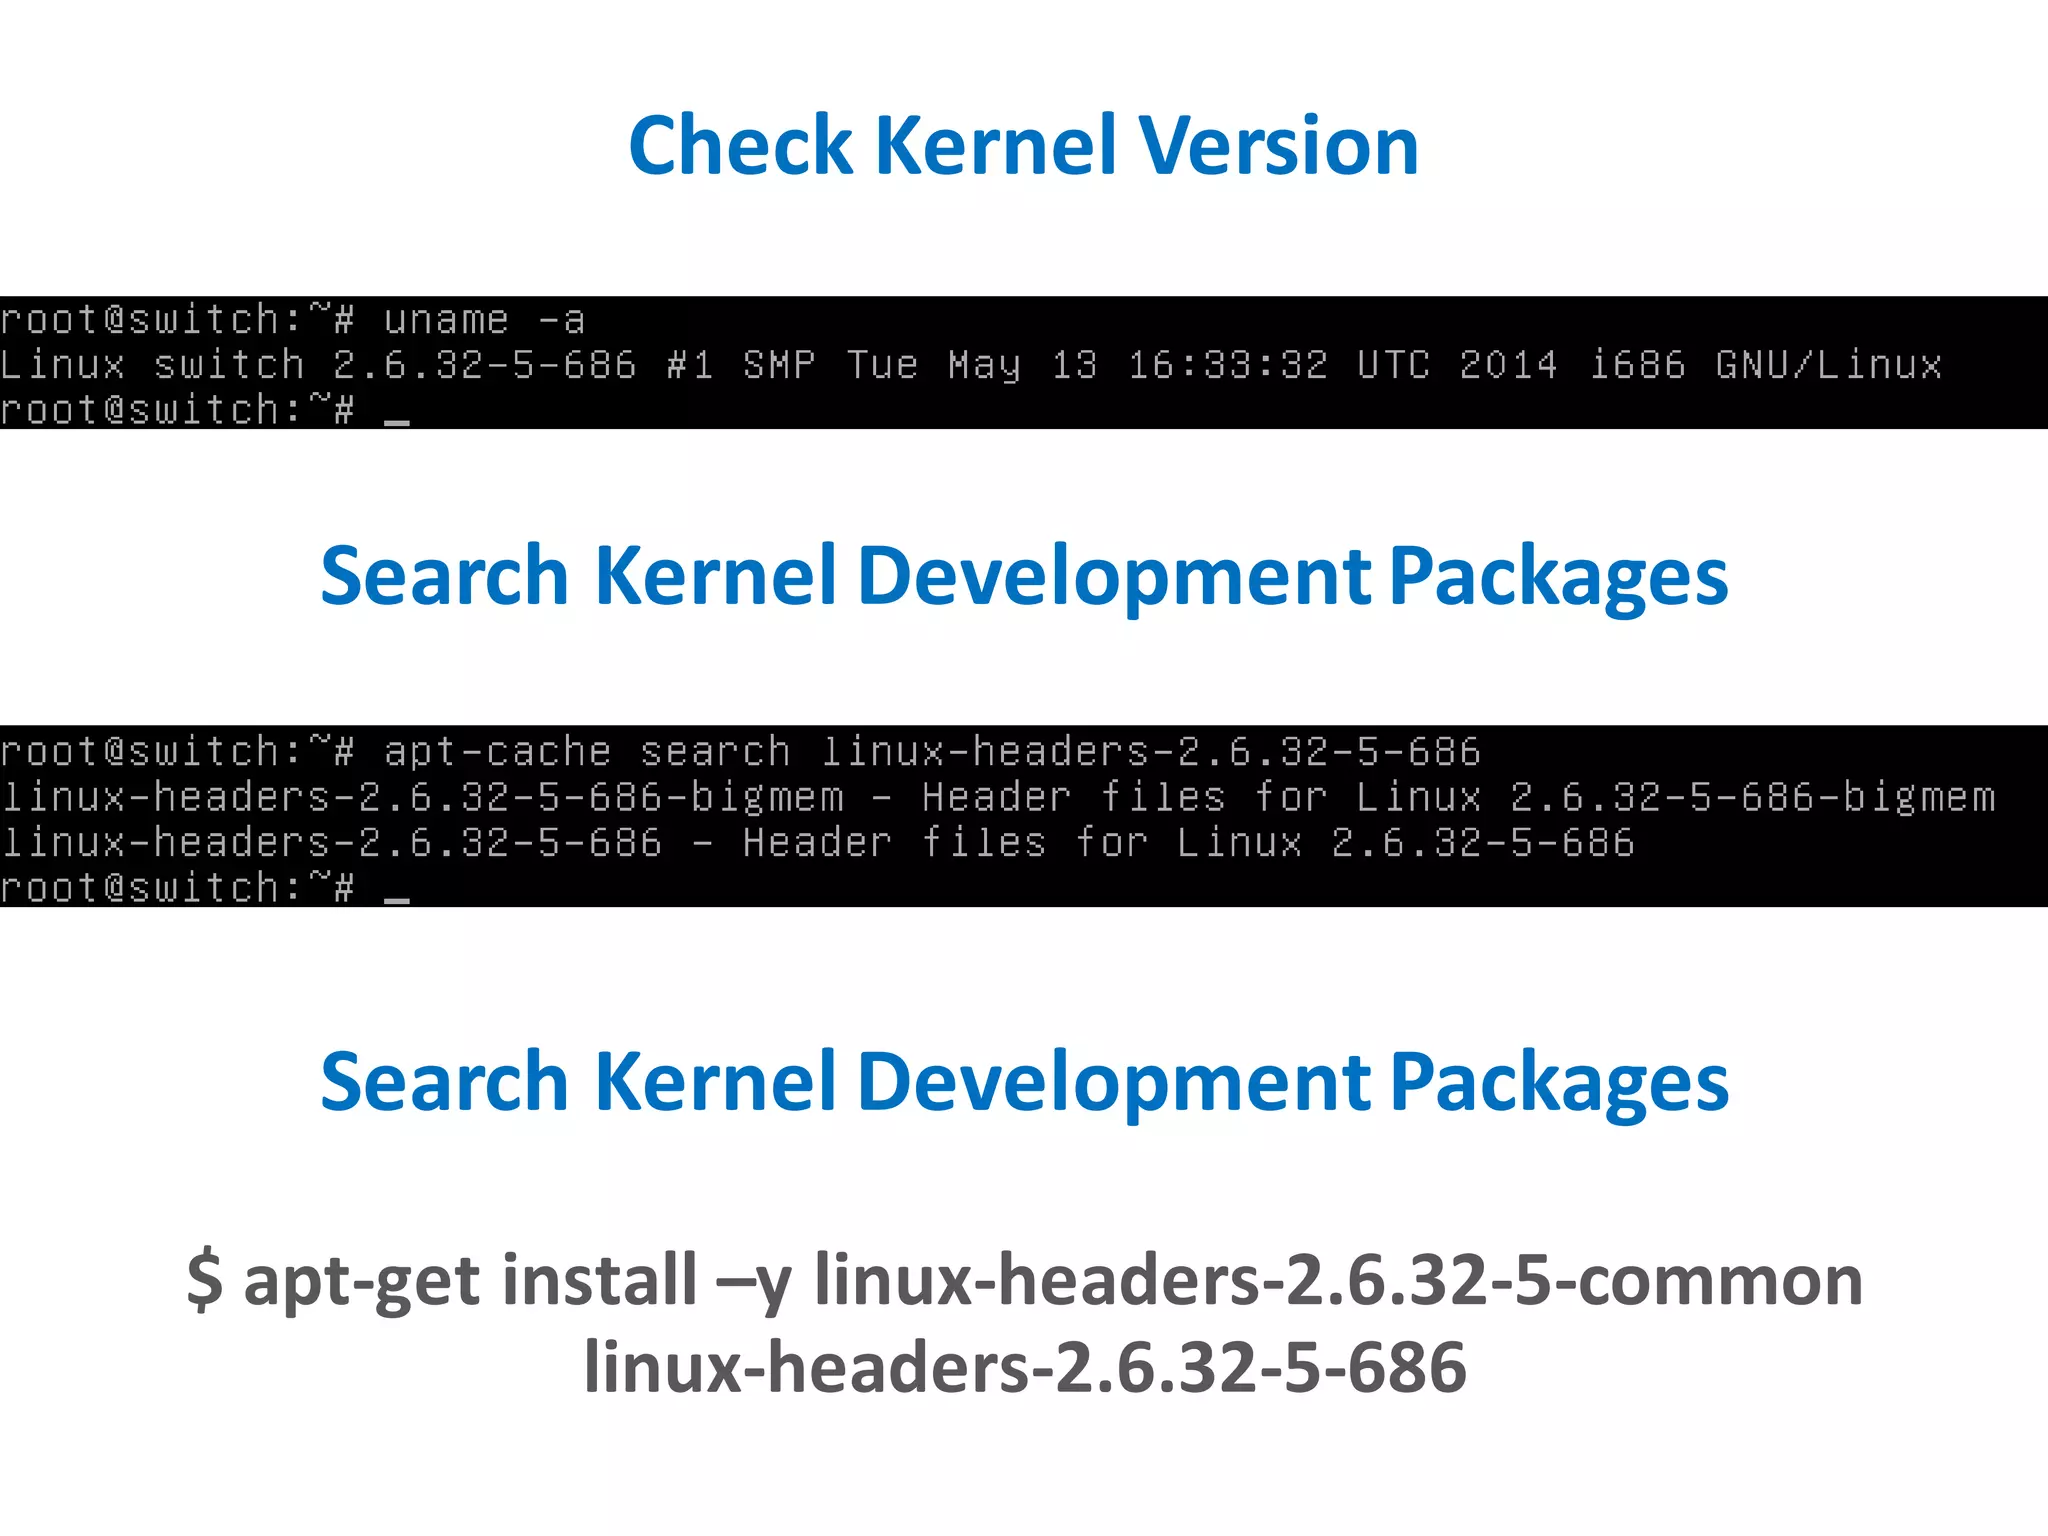Click 'i686' architecture text in uname output

(x=1637, y=365)
